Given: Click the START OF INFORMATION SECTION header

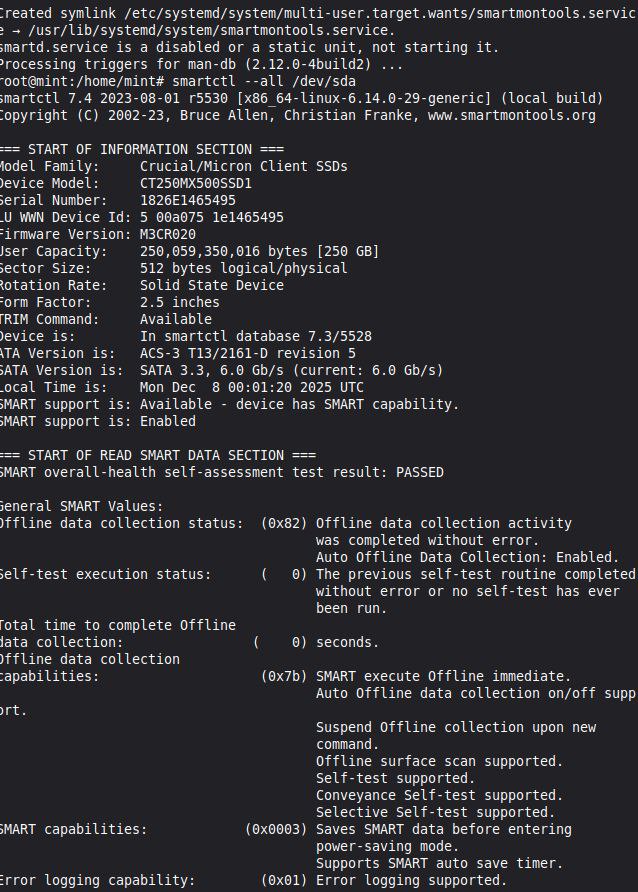Looking at the screenshot, I should click(135, 149).
